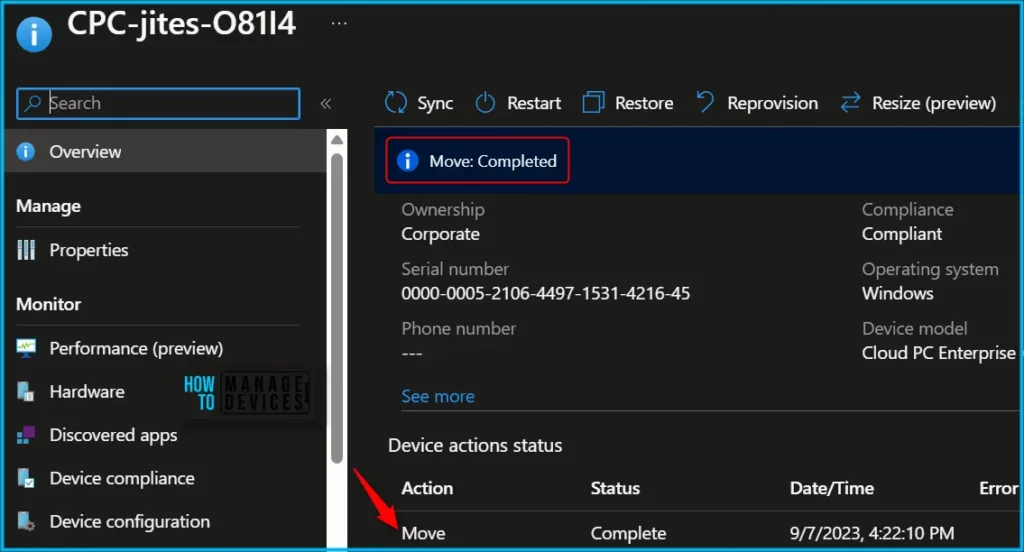This screenshot has height=552, width=1024.
Task: Click the Status column header
Action: click(x=615, y=489)
